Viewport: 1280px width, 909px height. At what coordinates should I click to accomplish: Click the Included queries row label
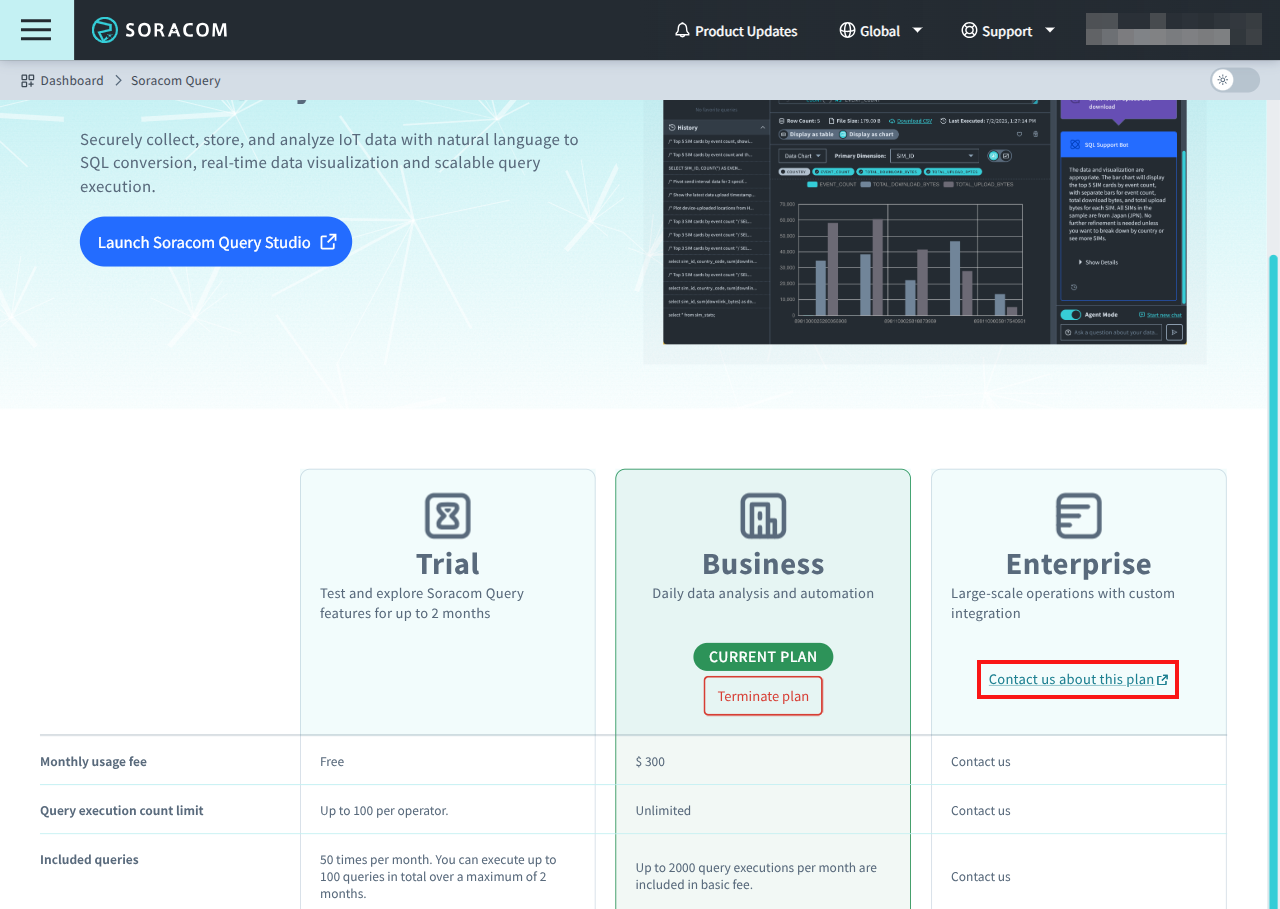coord(89,859)
